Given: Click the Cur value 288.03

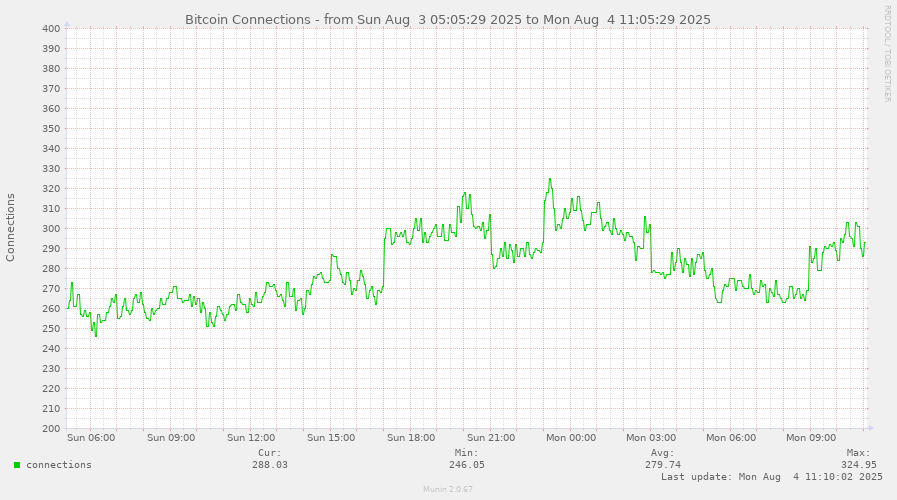Looking at the screenshot, I should pyautogui.click(x=269, y=465).
